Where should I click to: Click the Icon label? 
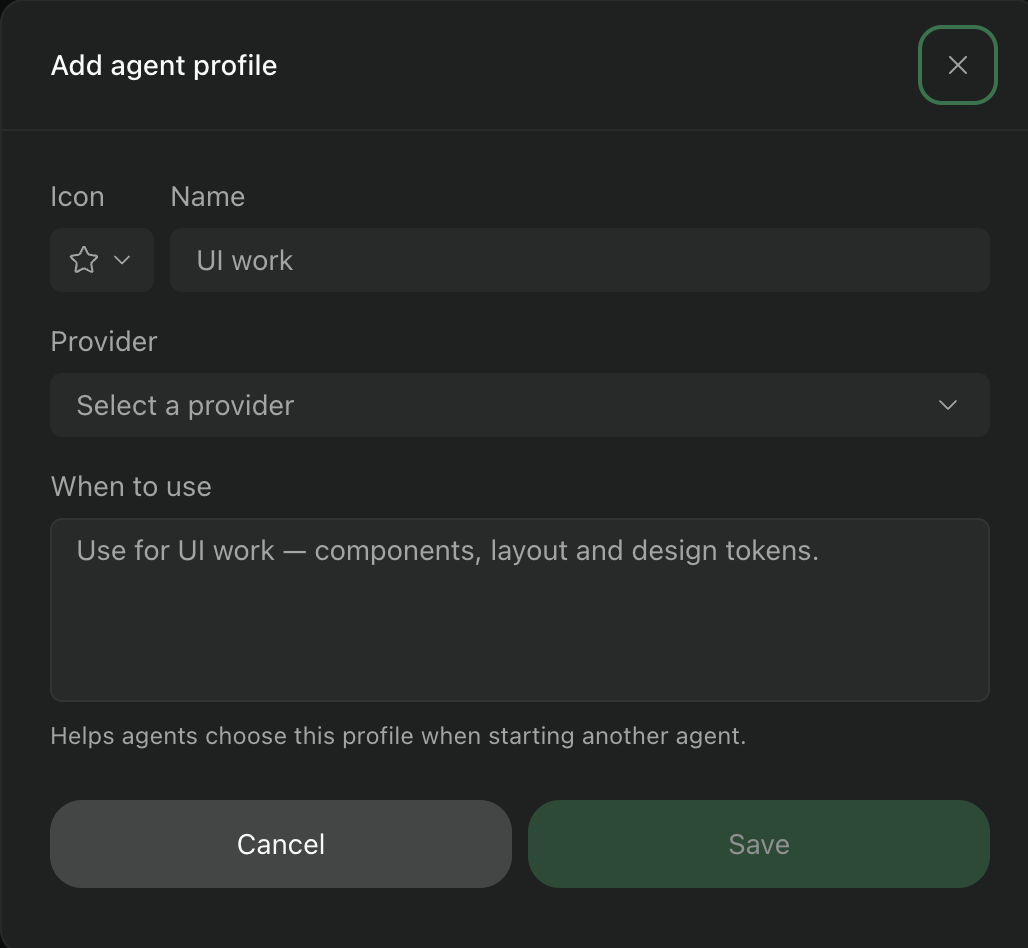(x=77, y=197)
